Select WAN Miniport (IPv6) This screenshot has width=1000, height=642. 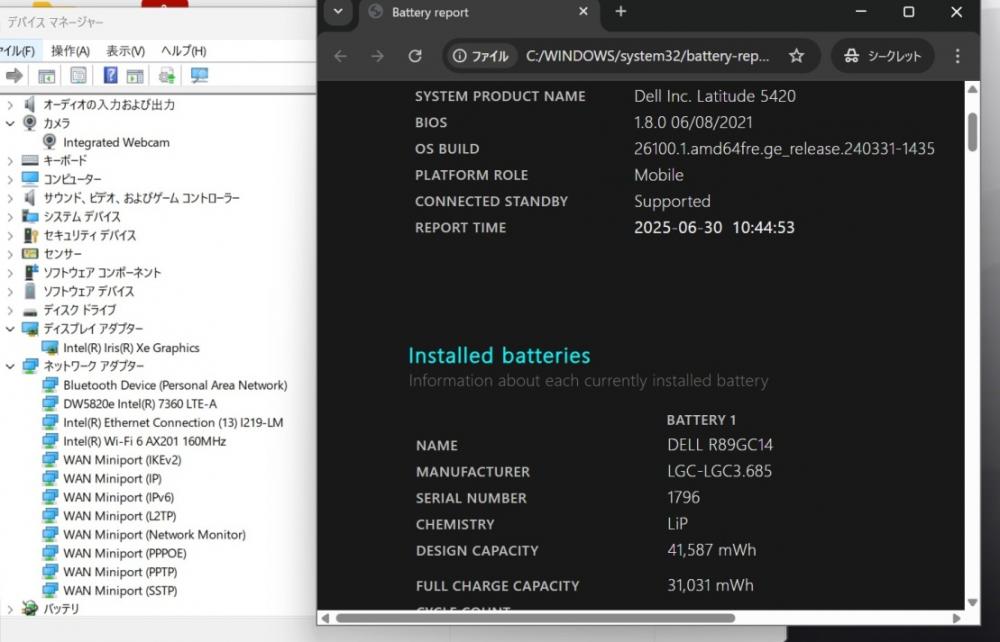click(x=118, y=497)
